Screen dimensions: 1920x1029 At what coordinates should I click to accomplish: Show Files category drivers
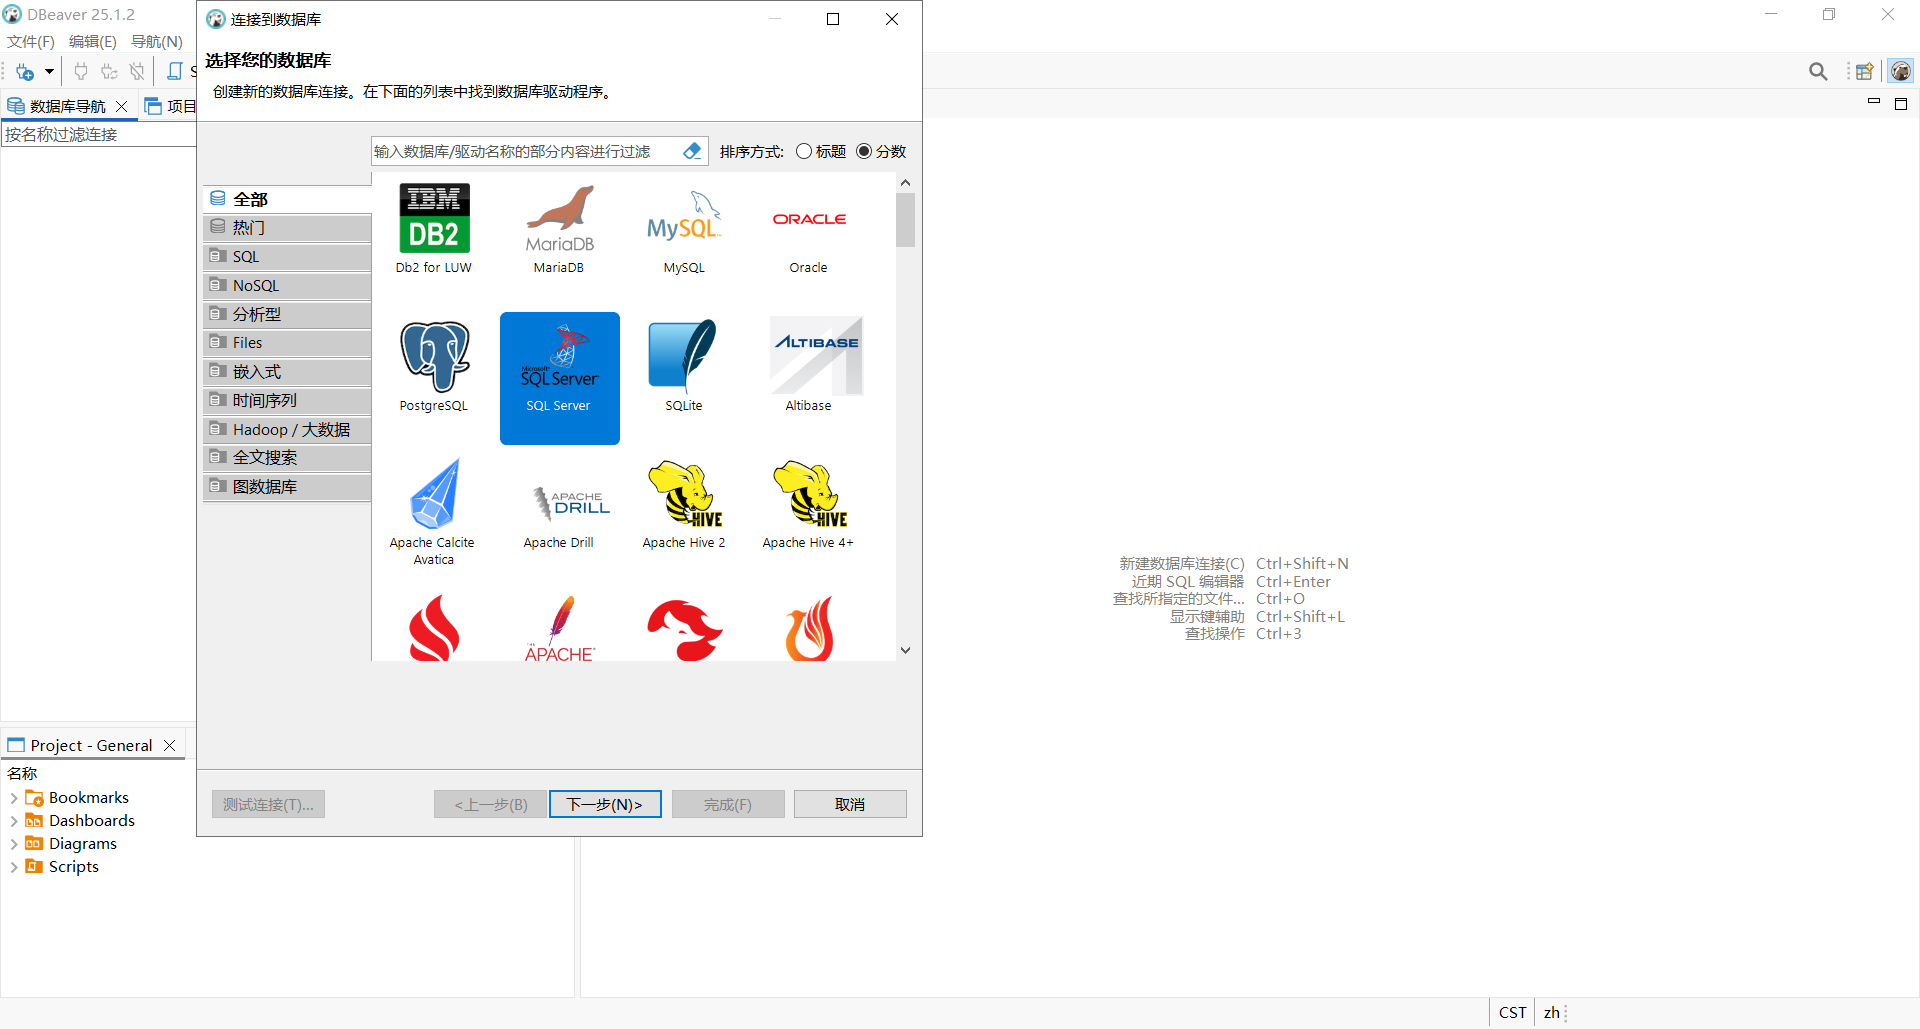pos(287,343)
